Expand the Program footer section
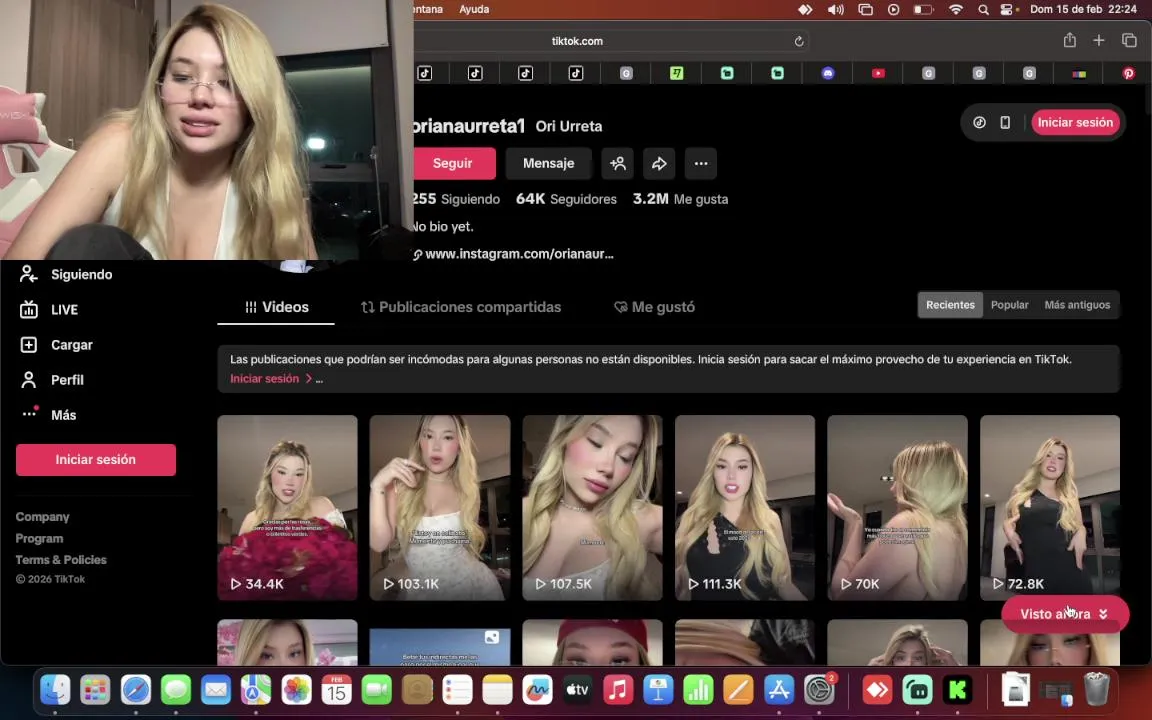The height and width of the screenshot is (720, 1152). [39, 538]
